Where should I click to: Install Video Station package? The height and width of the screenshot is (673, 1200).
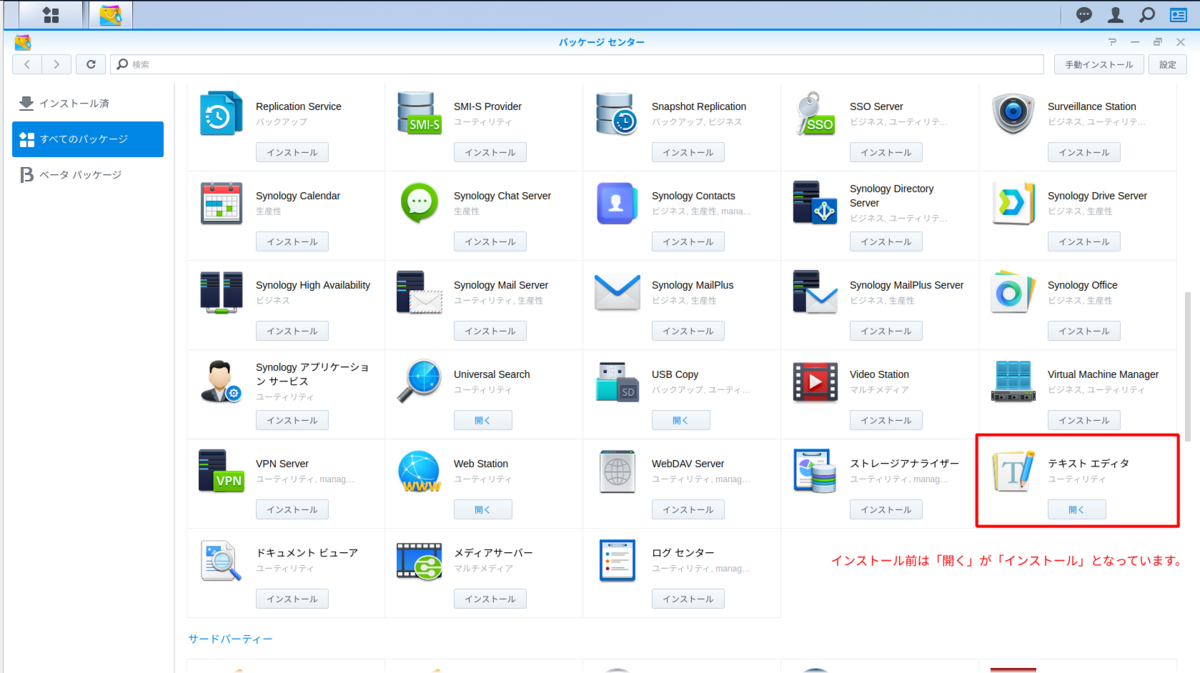coord(886,421)
